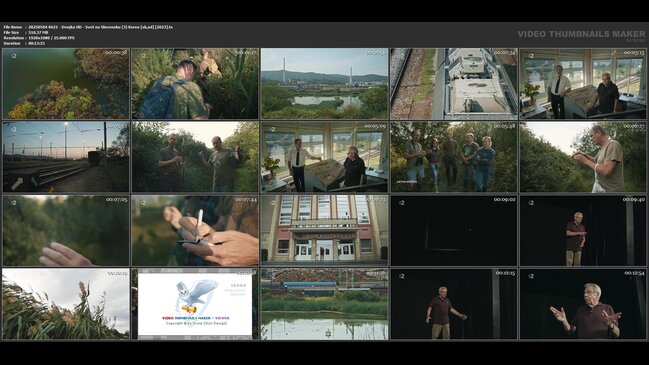Click the Video Thumbnails Maker watermark

point(581,35)
